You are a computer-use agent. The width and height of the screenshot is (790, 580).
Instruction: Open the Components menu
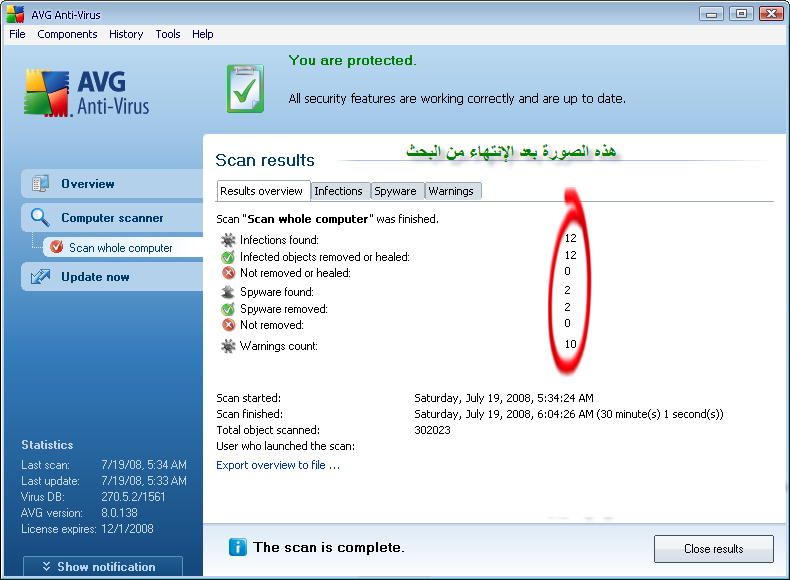(67, 34)
